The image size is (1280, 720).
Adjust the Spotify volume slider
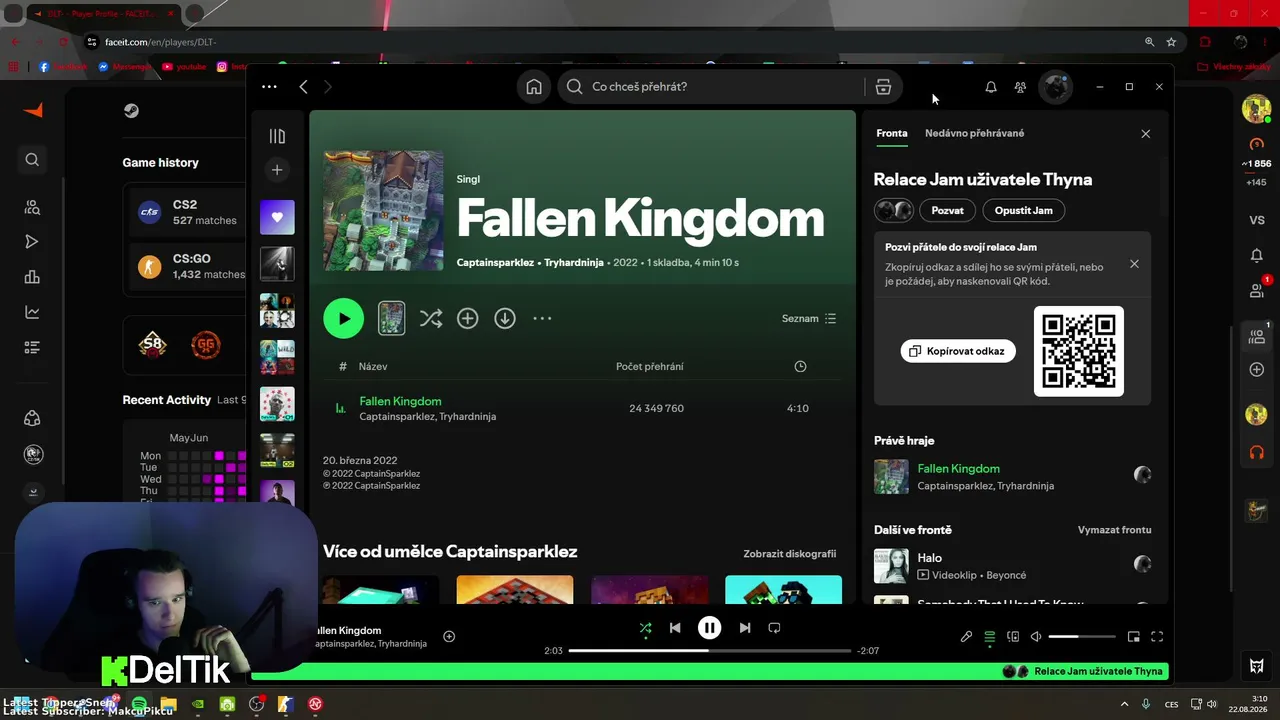coord(1082,637)
